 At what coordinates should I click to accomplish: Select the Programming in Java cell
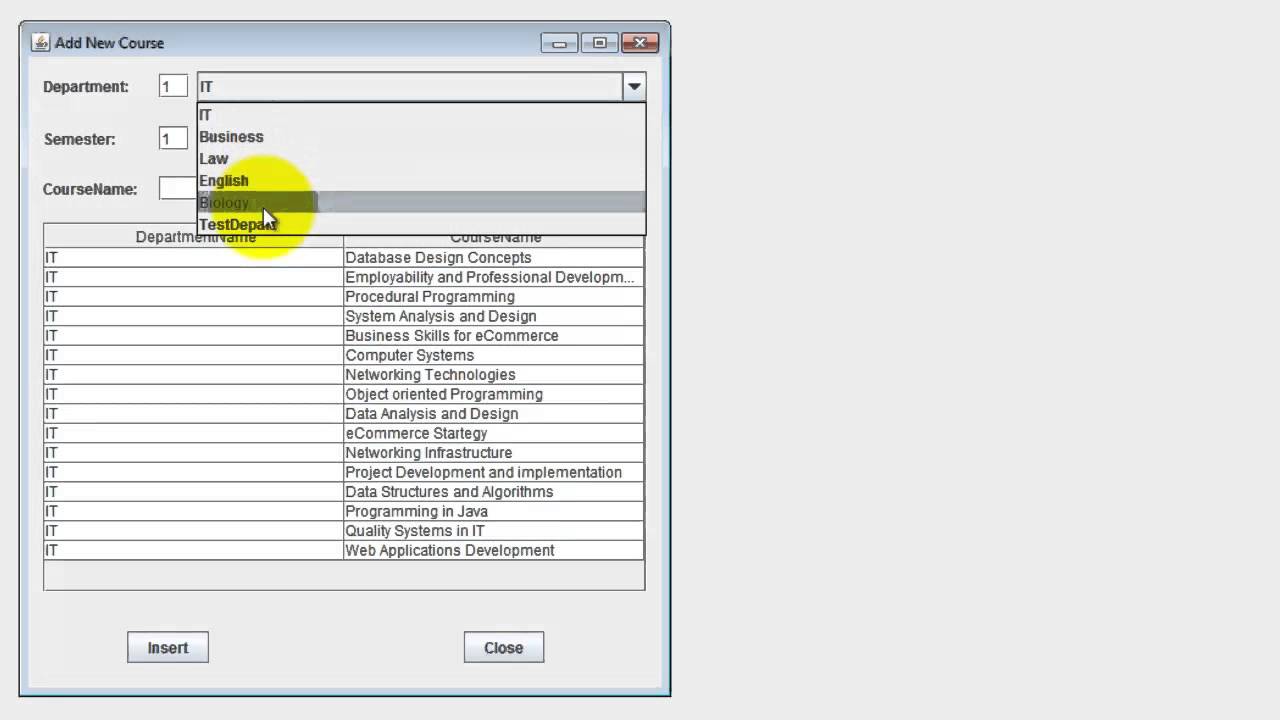(493, 511)
